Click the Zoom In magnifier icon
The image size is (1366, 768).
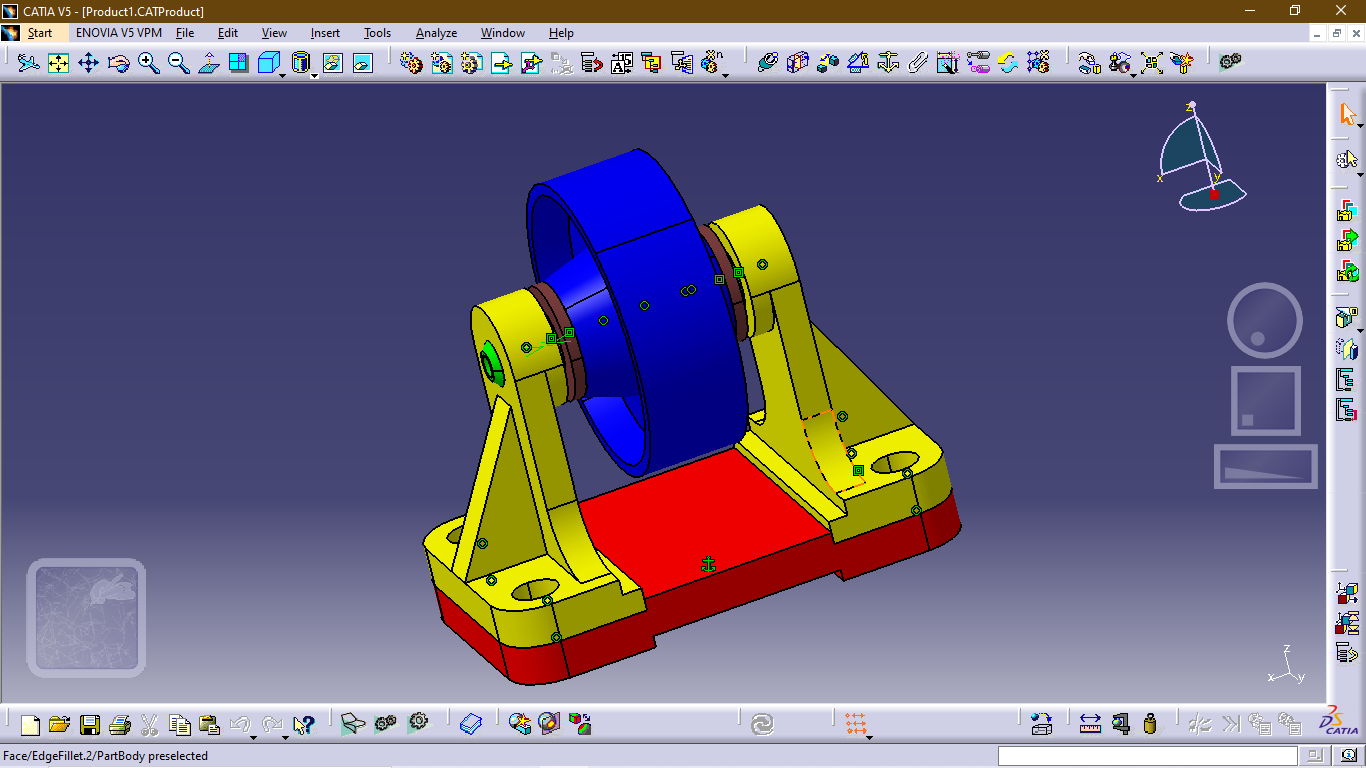coord(146,62)
